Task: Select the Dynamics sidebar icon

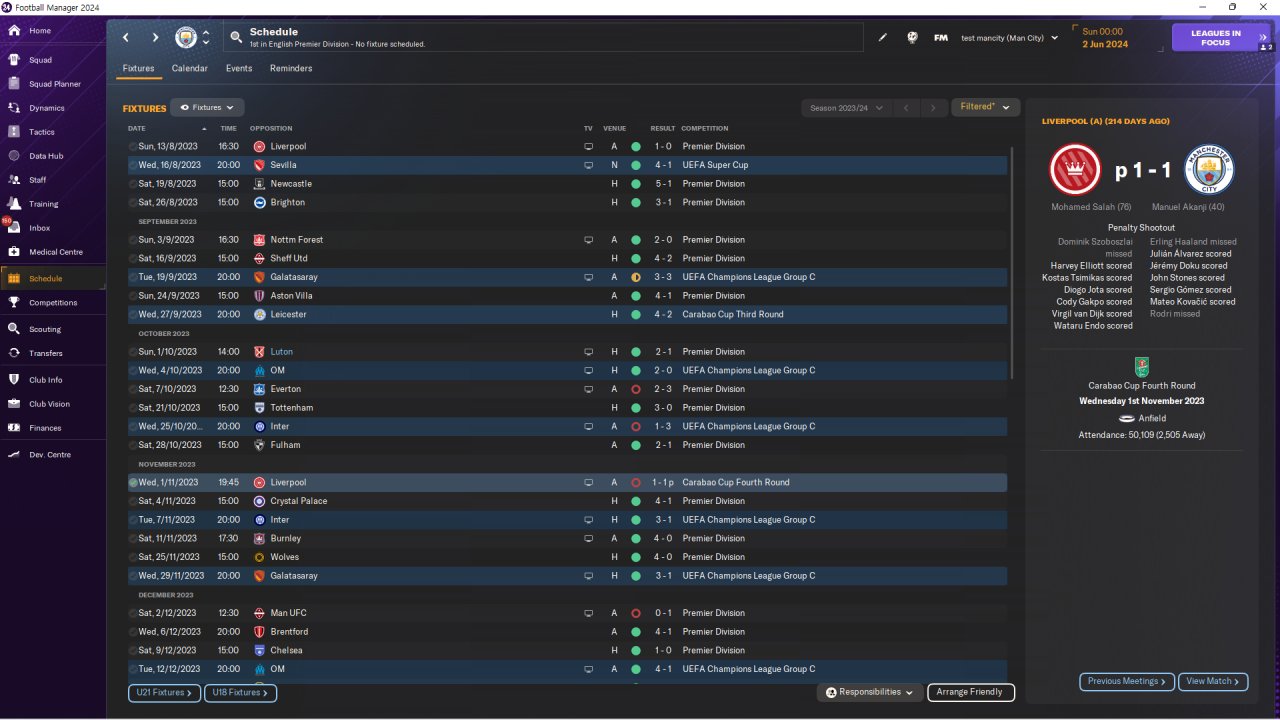Action: (x=14, y=108)
